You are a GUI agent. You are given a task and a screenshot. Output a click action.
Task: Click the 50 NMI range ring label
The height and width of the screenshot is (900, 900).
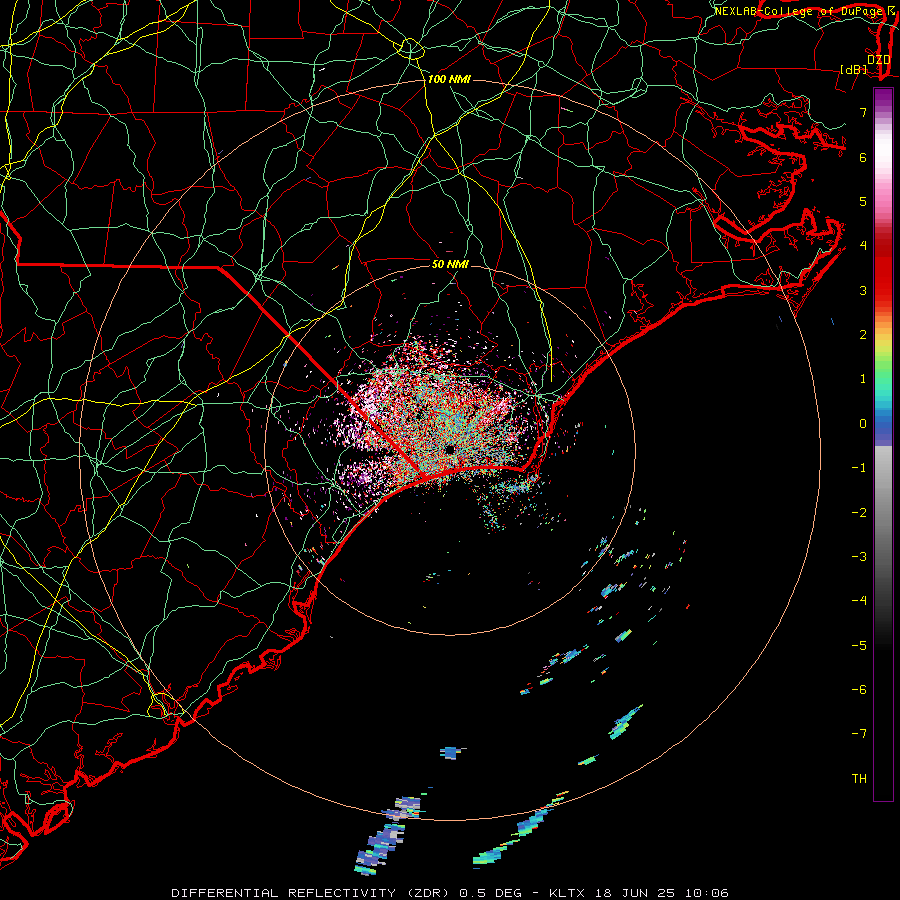click(450, 264)
